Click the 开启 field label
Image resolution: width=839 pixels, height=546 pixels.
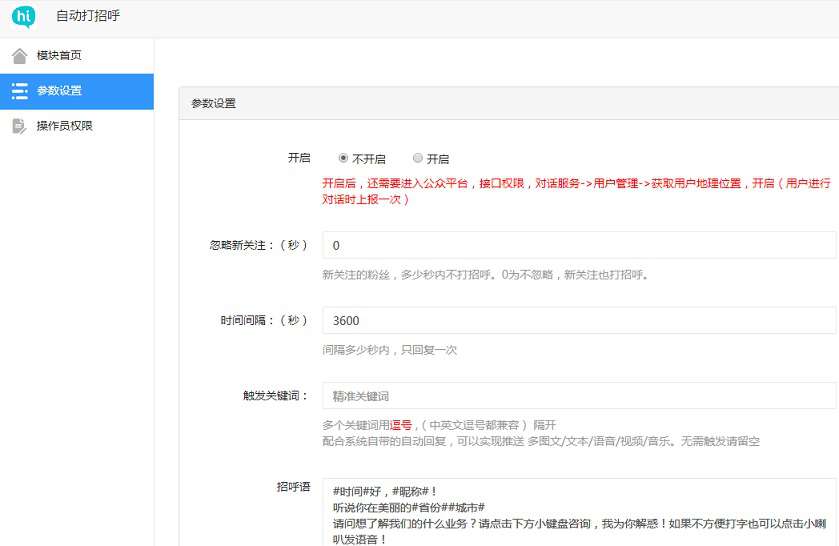point(299,158)
